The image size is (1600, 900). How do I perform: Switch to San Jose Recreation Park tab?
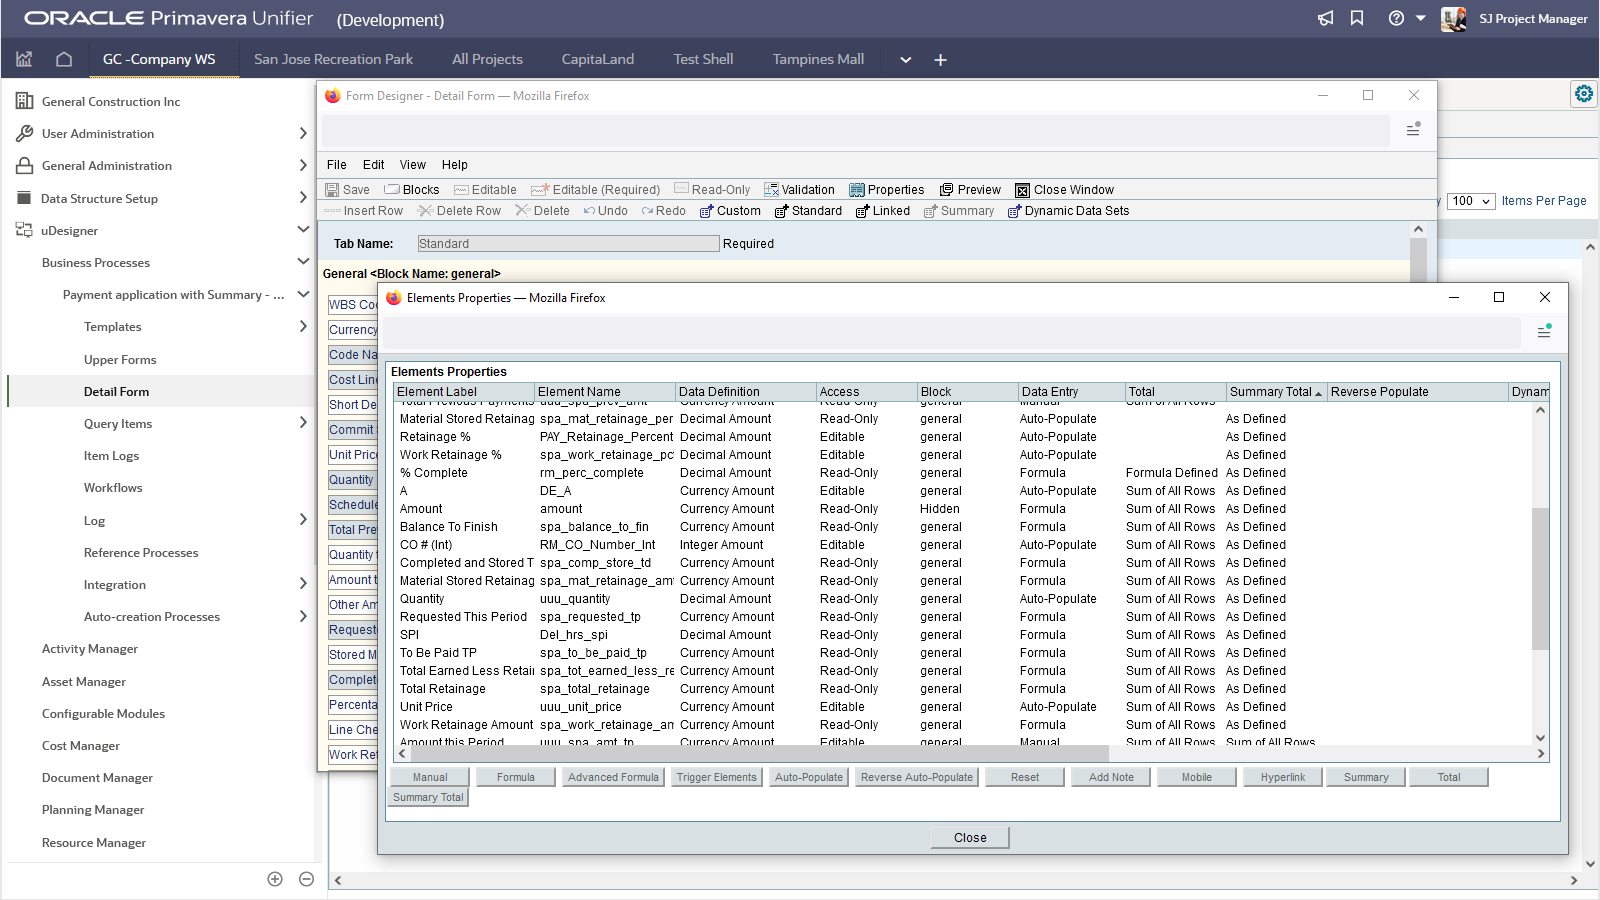pyautogui.click(x=333, y=59)
